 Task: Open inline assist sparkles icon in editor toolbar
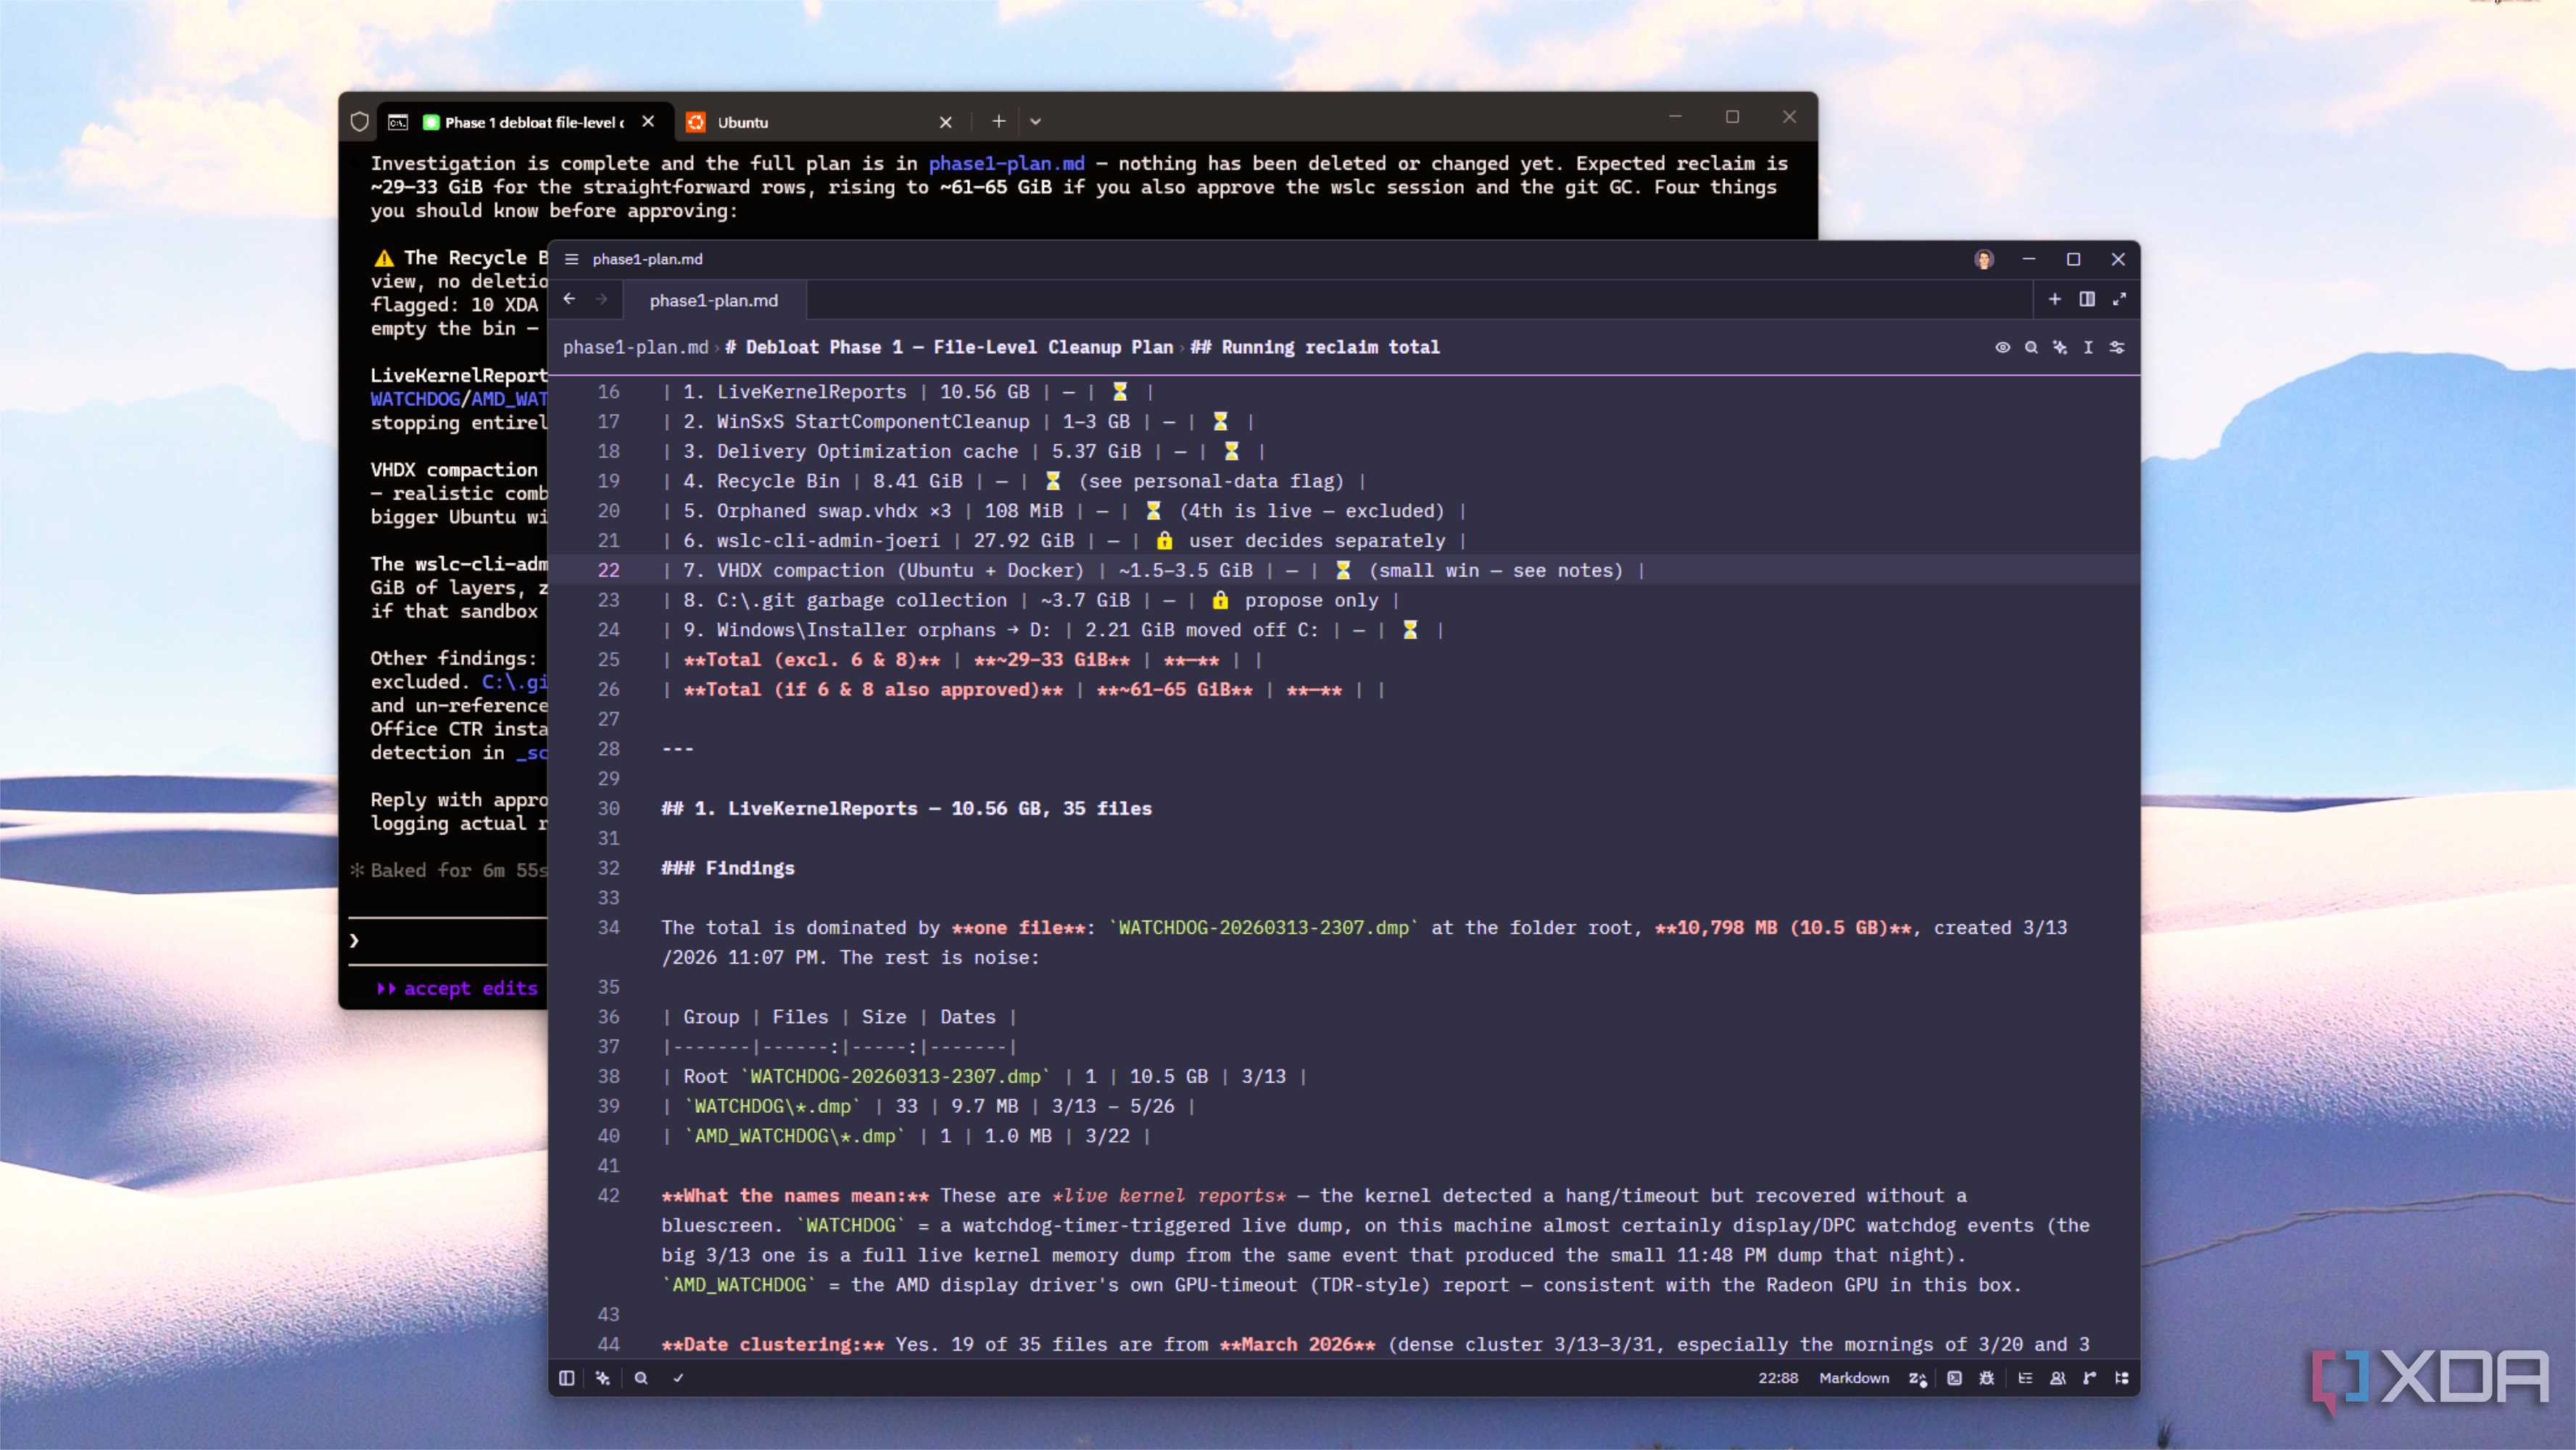point(2060,347)
